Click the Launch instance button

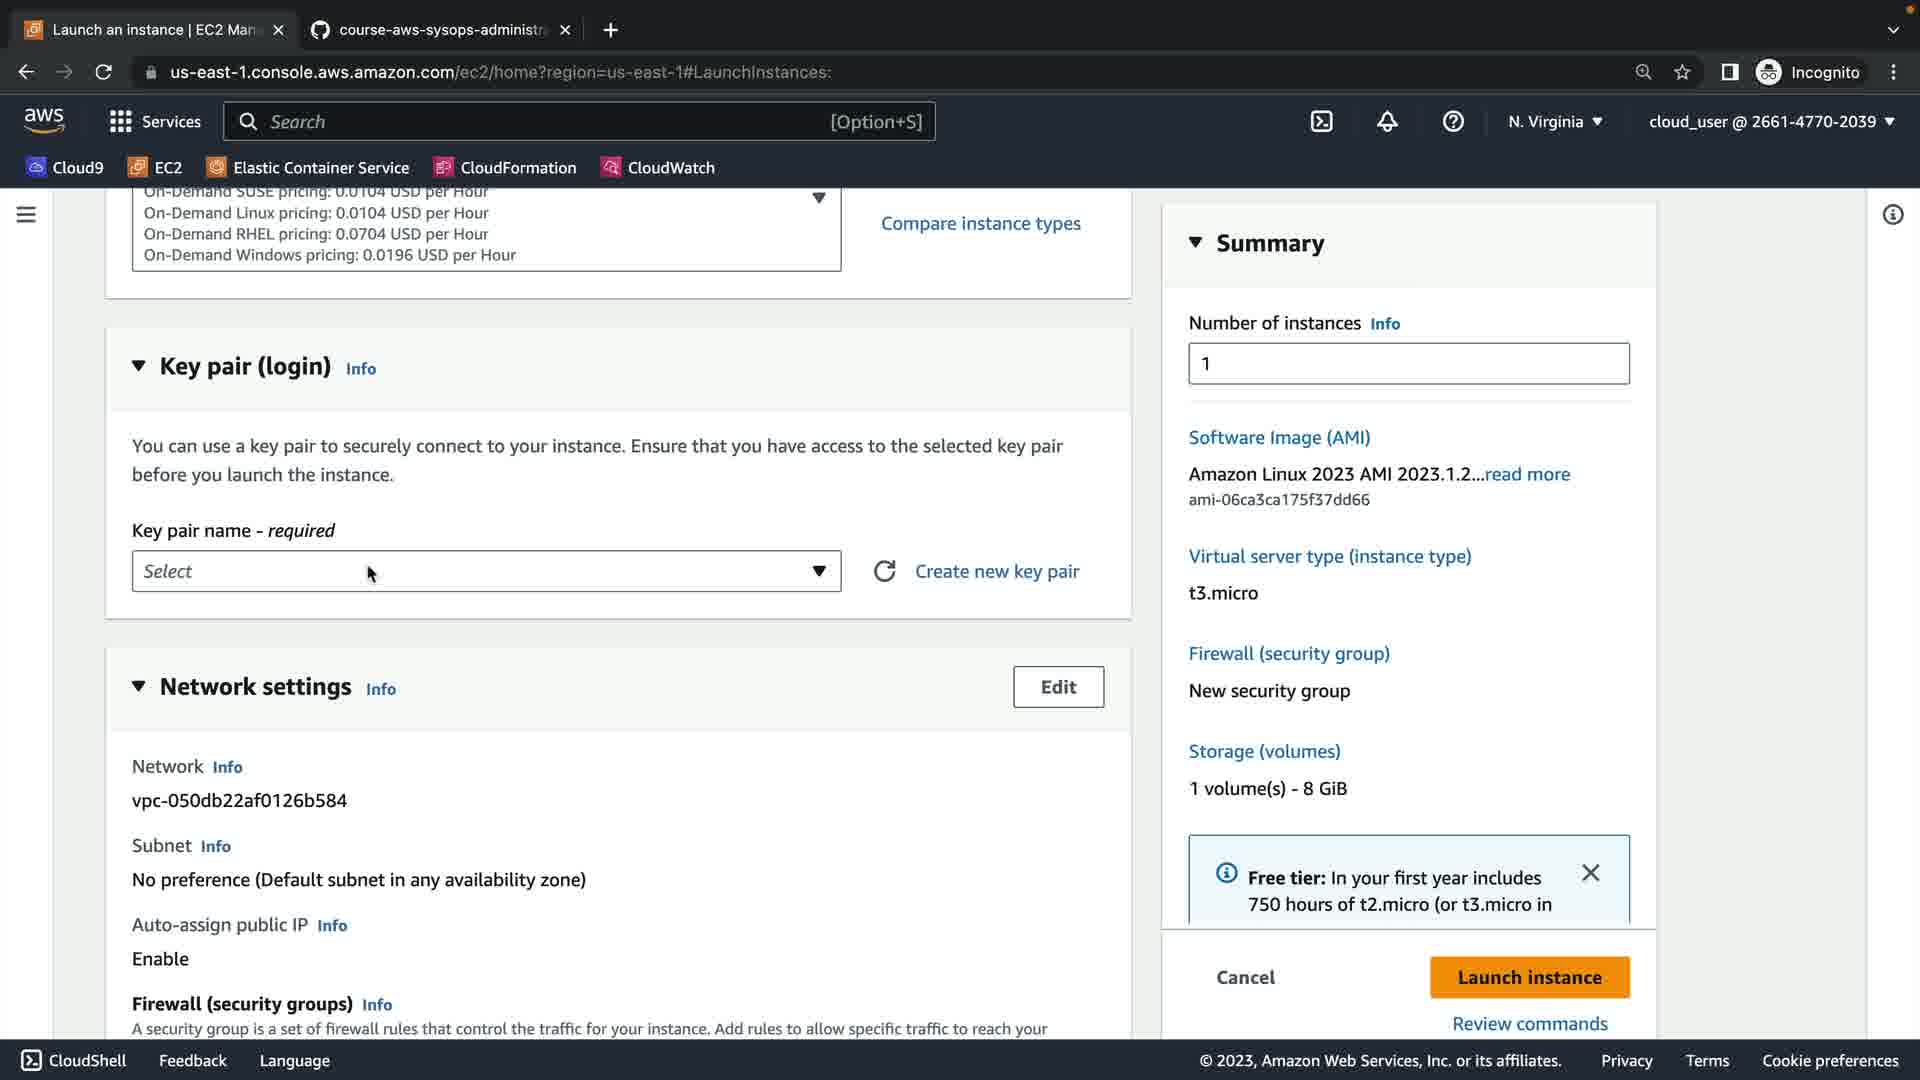tap(1529, 977)
